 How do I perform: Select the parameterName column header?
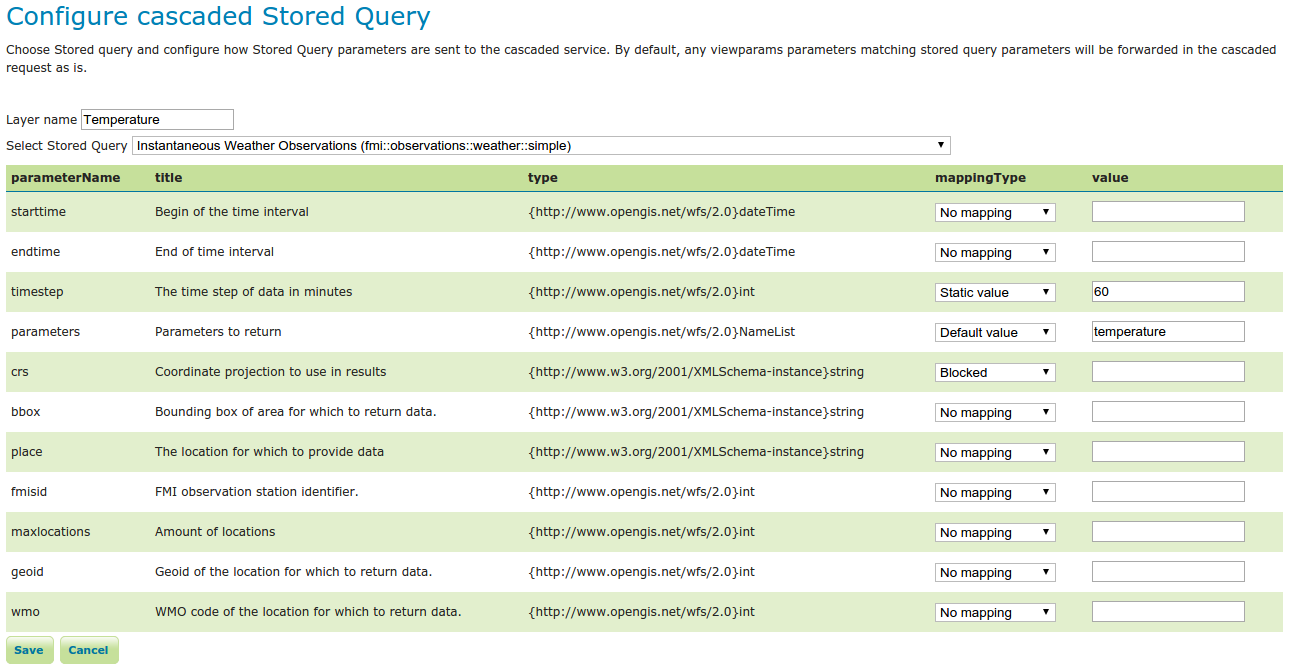(65, 177)
